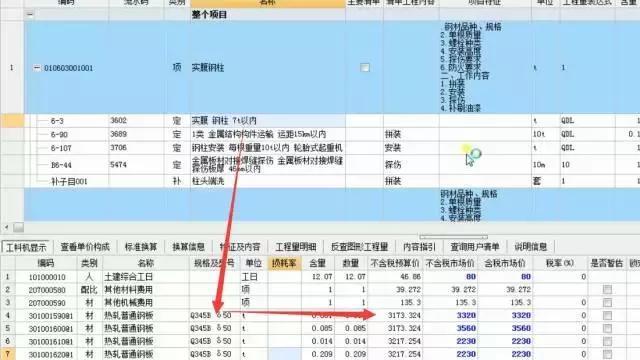Select row header 7 in lower table
The image size is (640, 360).
[7, 354]
